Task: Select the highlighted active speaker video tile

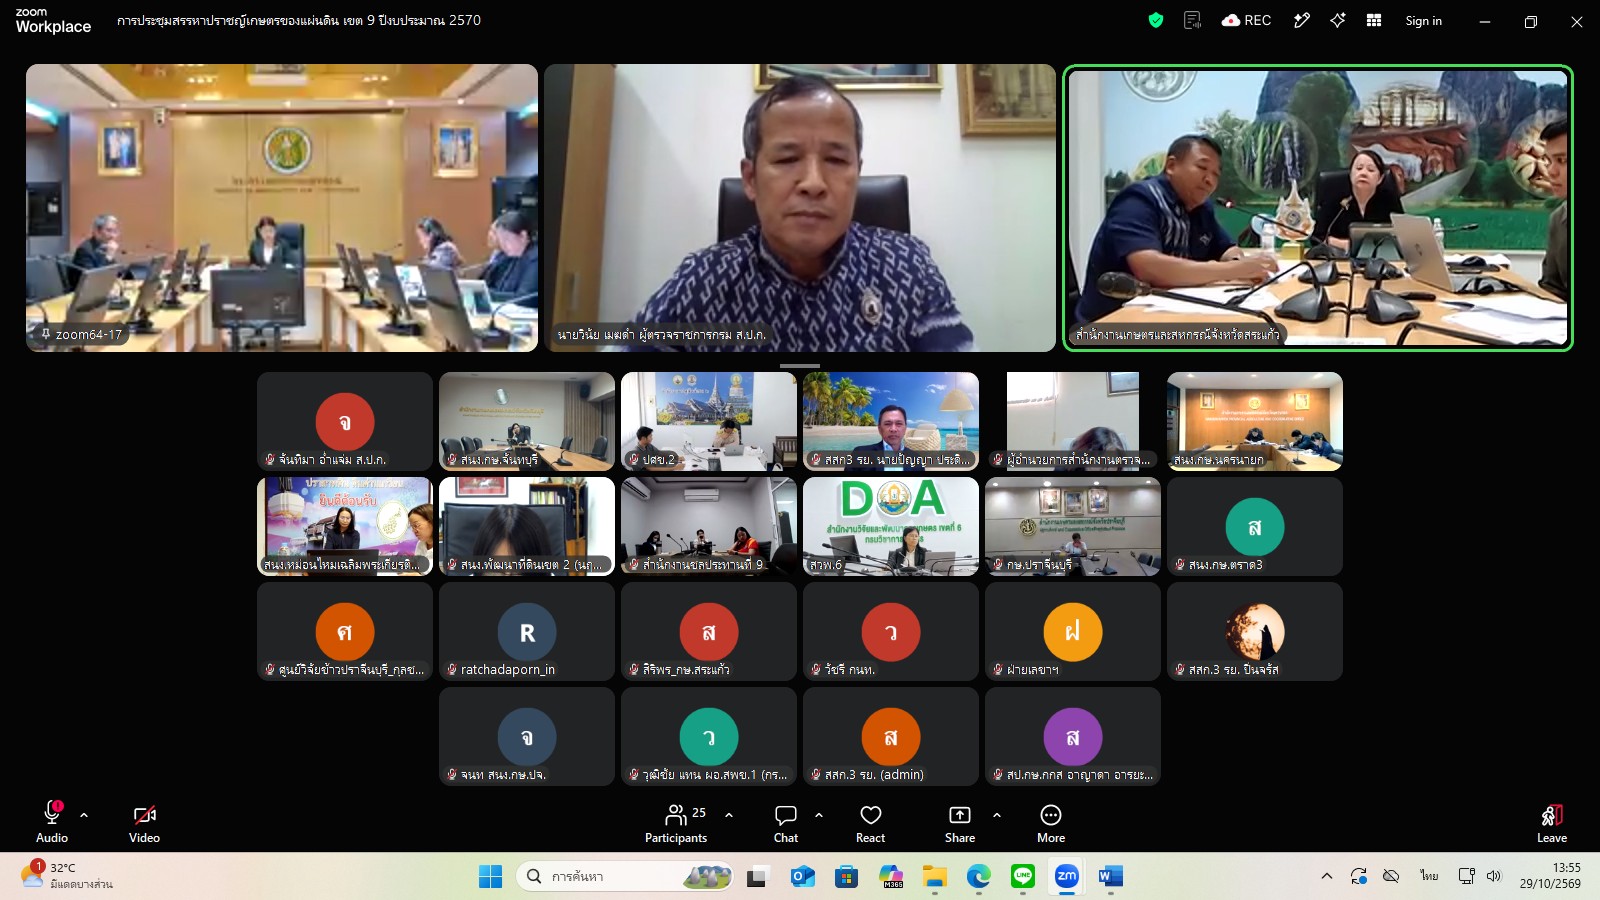Action: (x=1318, y=208)
